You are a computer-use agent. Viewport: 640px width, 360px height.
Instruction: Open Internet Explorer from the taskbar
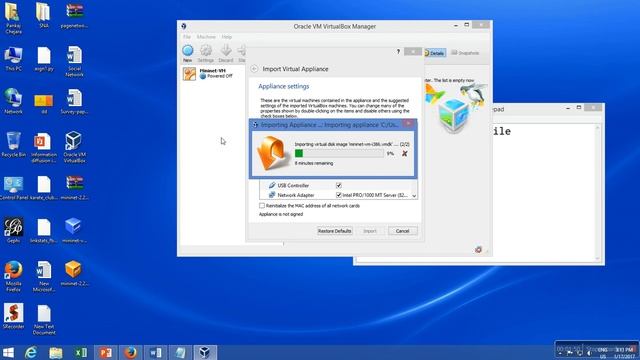tap(31, 353)
